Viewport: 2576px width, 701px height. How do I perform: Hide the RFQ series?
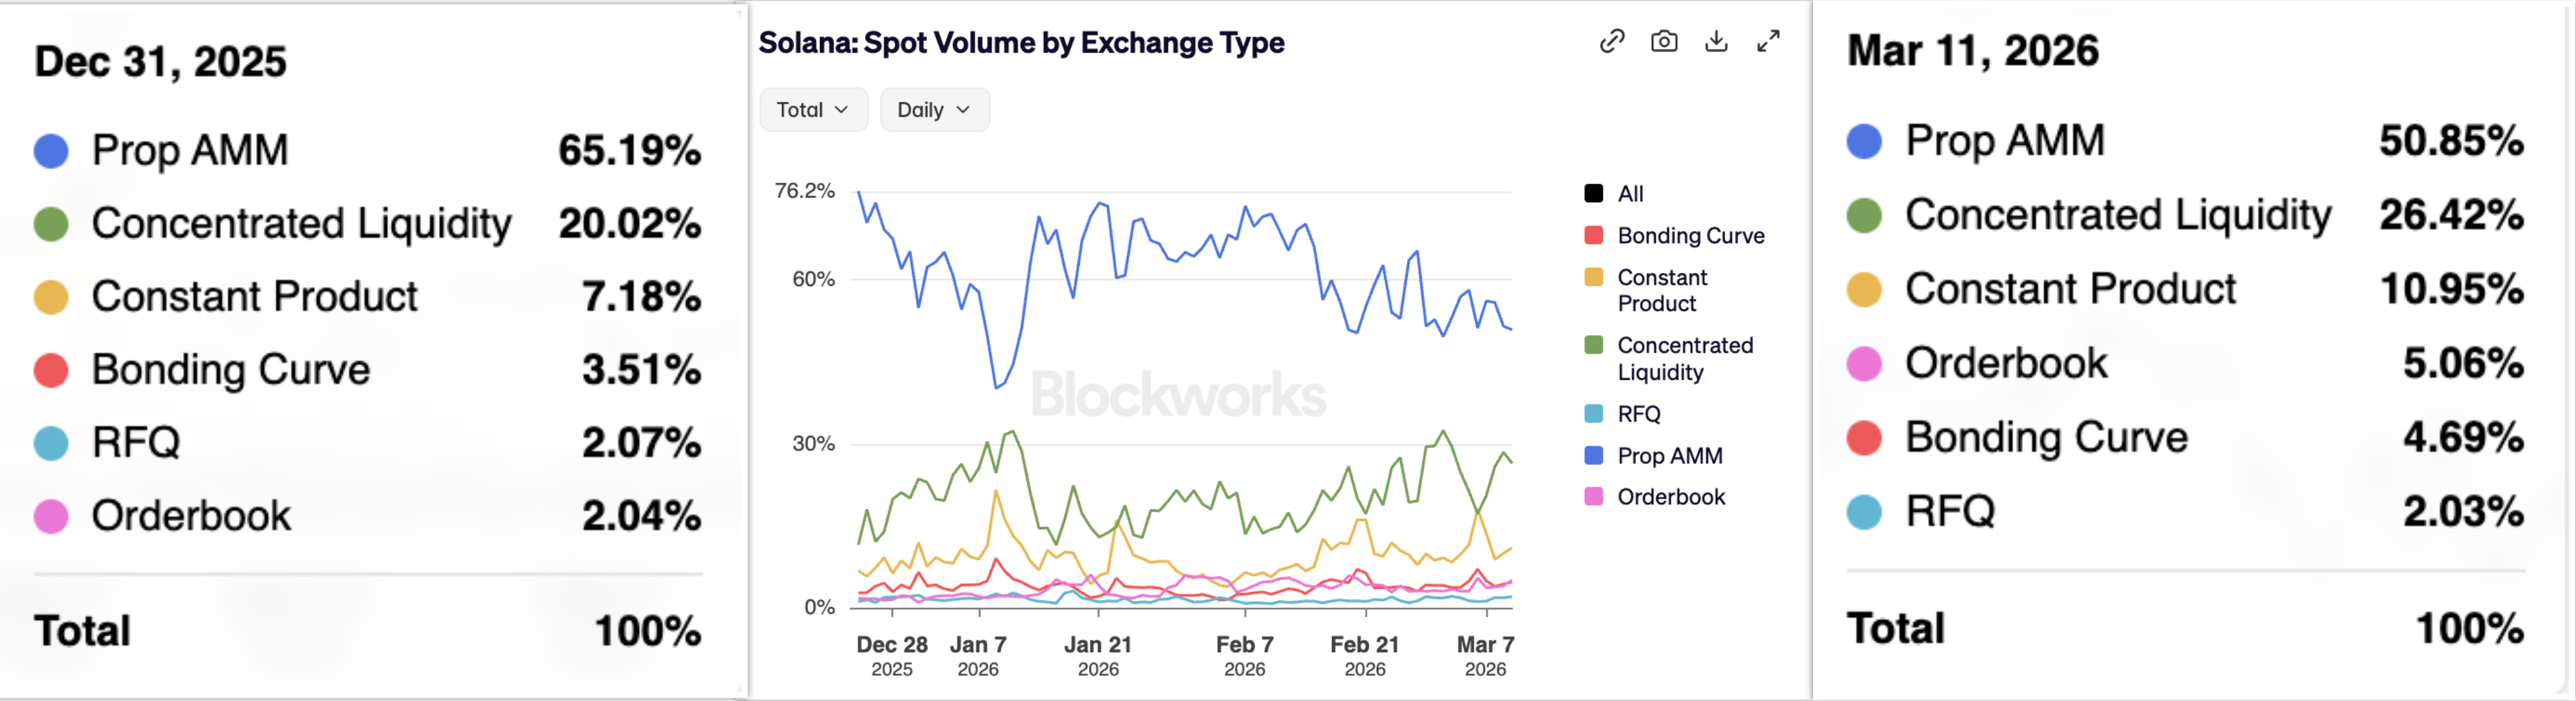click(x=1638, y=414)
